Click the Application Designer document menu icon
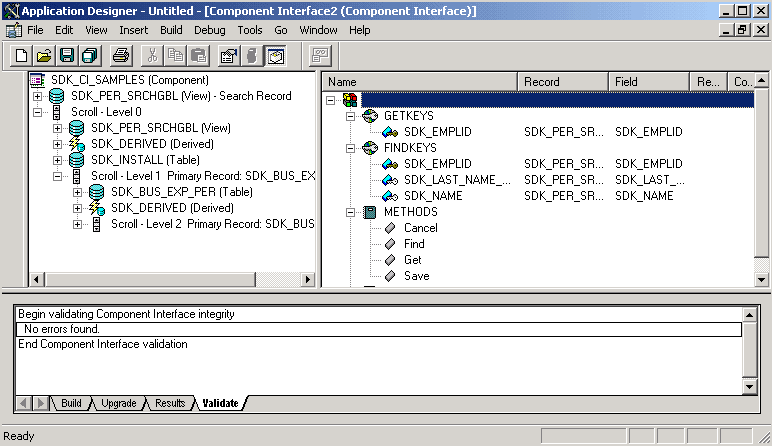This screenshot has width=772, height=446. [x=13, y=31]
